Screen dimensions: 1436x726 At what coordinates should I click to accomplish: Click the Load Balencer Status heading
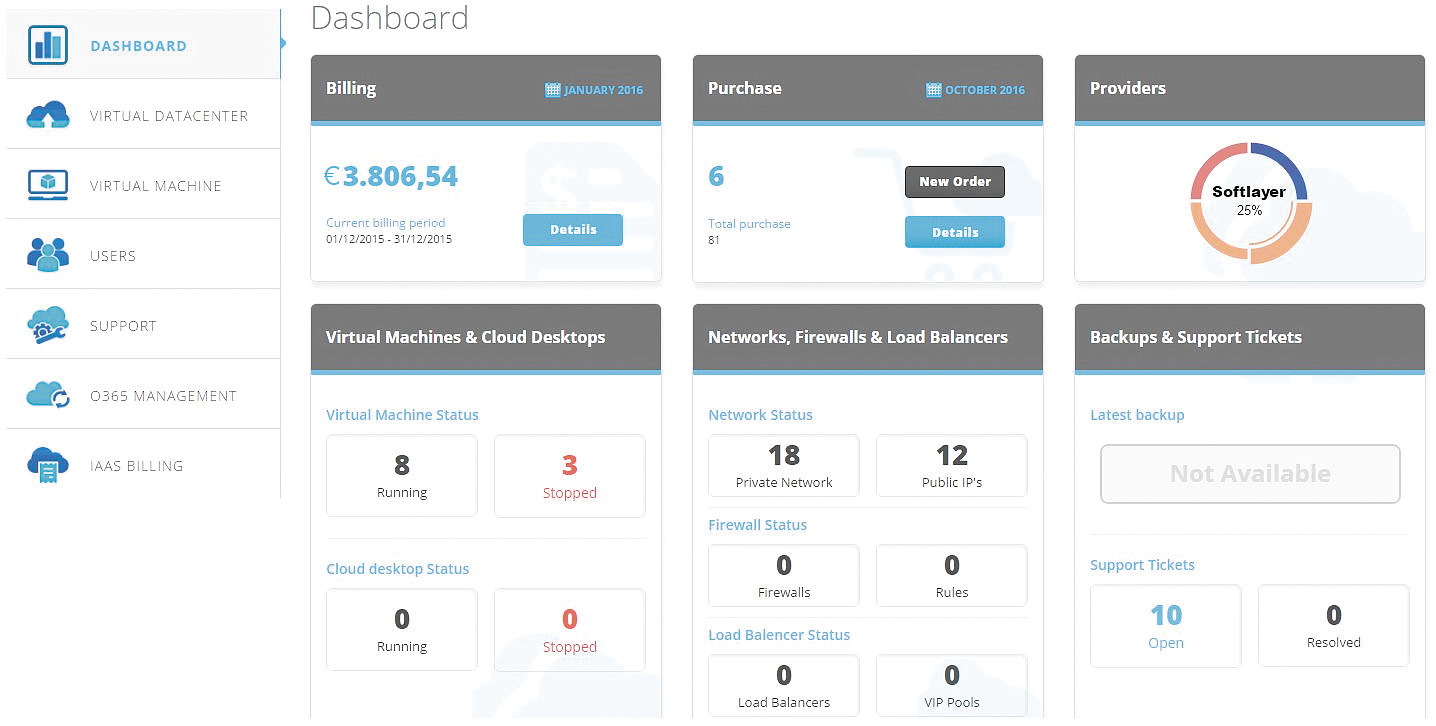(x=779, y=635)
